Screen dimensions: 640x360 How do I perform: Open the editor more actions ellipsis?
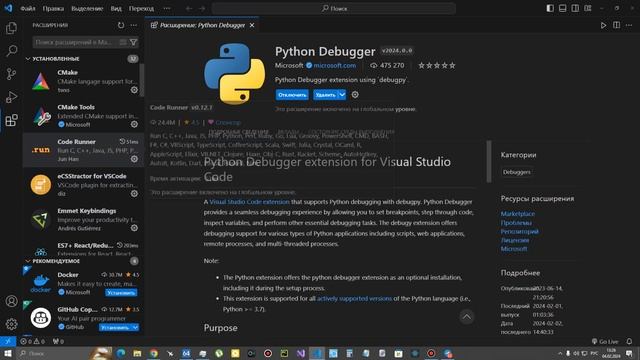[x=629, y=25]
